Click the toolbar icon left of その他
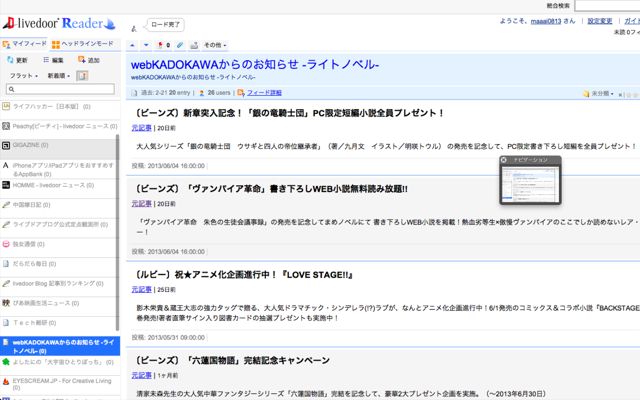640x400 pixels. (194, 45)
